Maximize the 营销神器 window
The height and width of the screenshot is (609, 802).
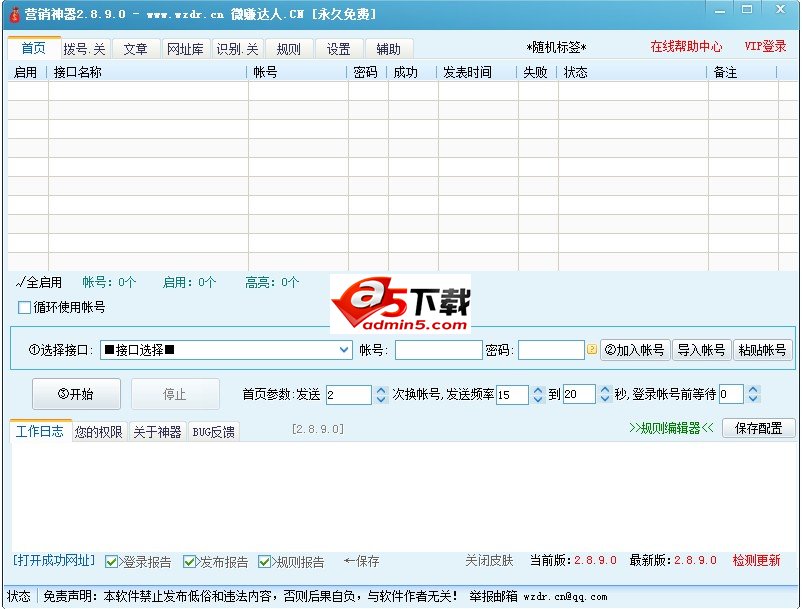point(747,10)
